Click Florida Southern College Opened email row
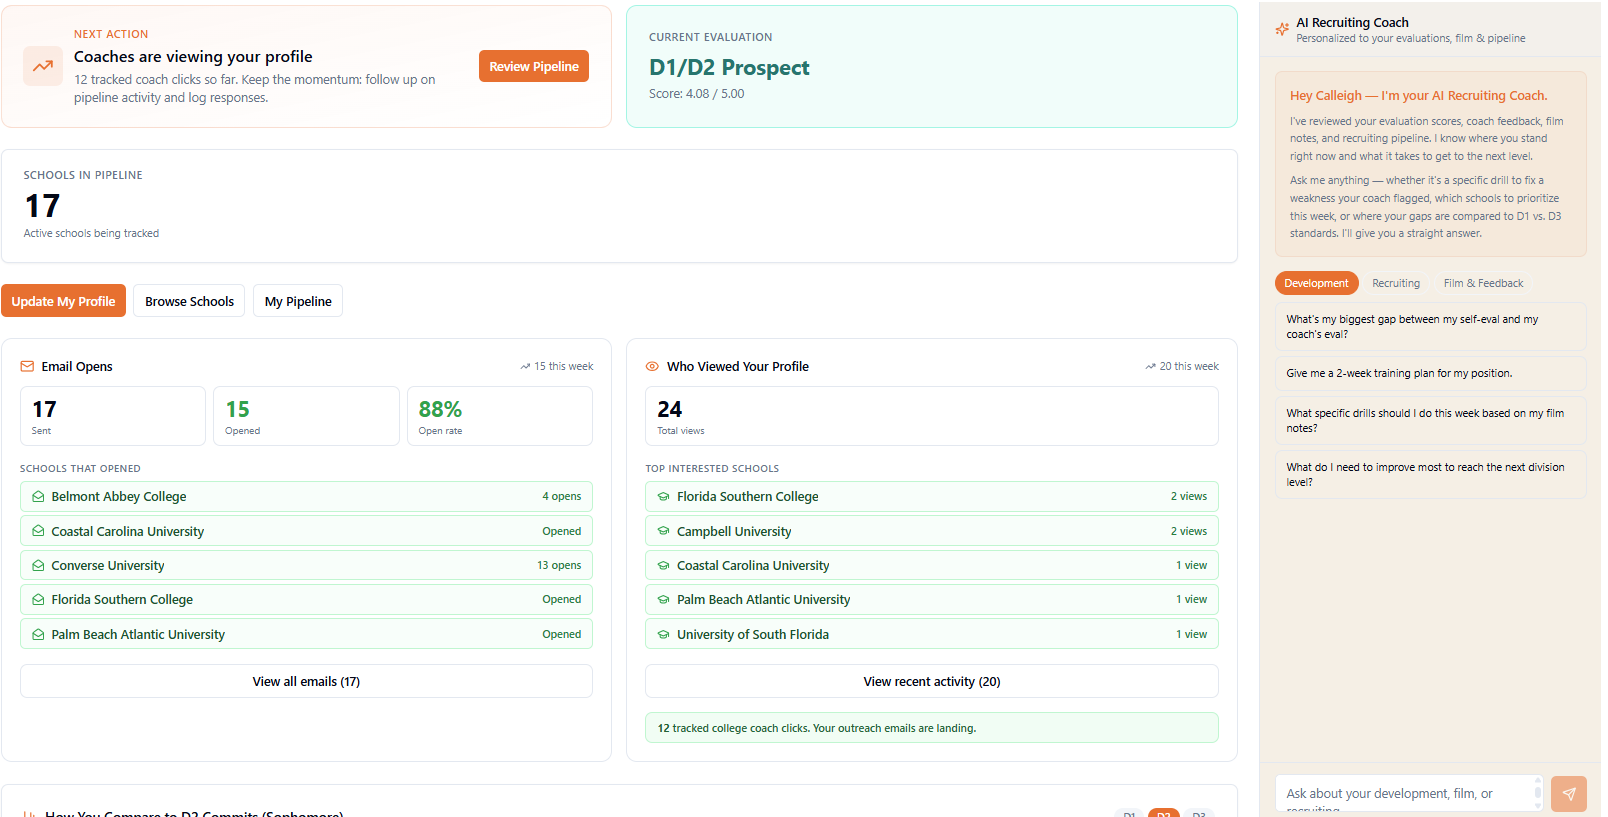 pos(306,600)
